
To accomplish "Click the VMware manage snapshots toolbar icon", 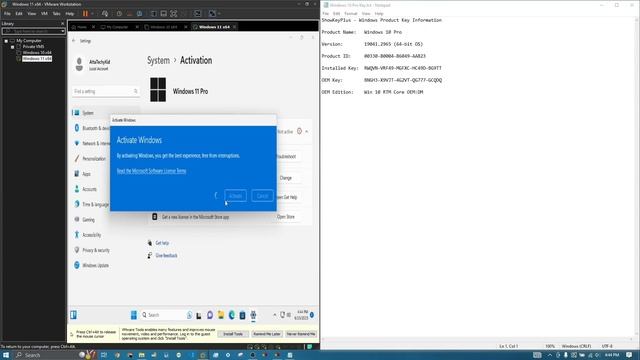I will point(139,13).
